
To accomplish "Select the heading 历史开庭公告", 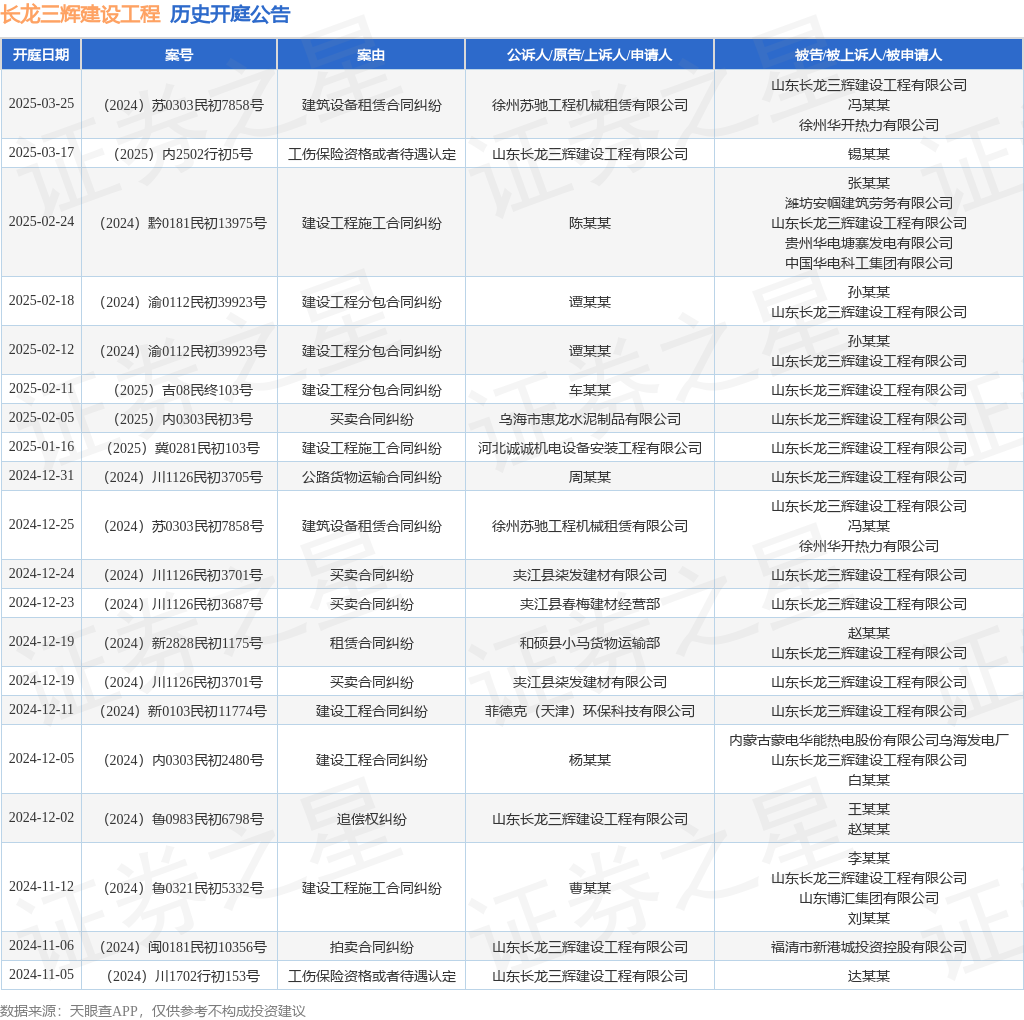I will [x=230, y=14].
